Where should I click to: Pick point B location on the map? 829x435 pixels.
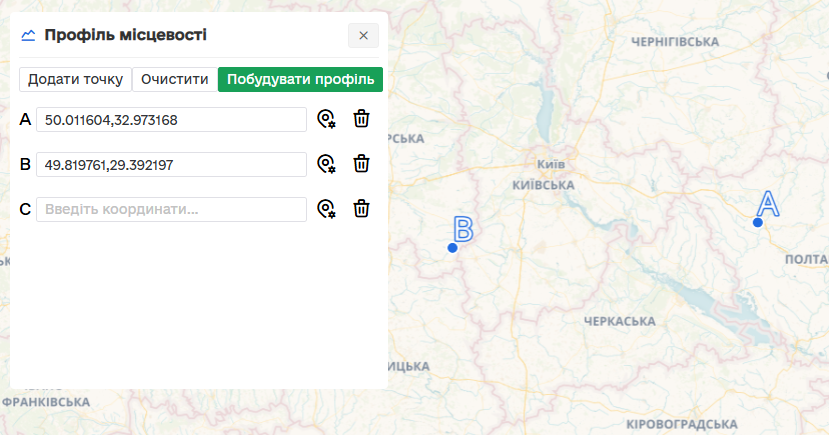click(x=325, y=164)
